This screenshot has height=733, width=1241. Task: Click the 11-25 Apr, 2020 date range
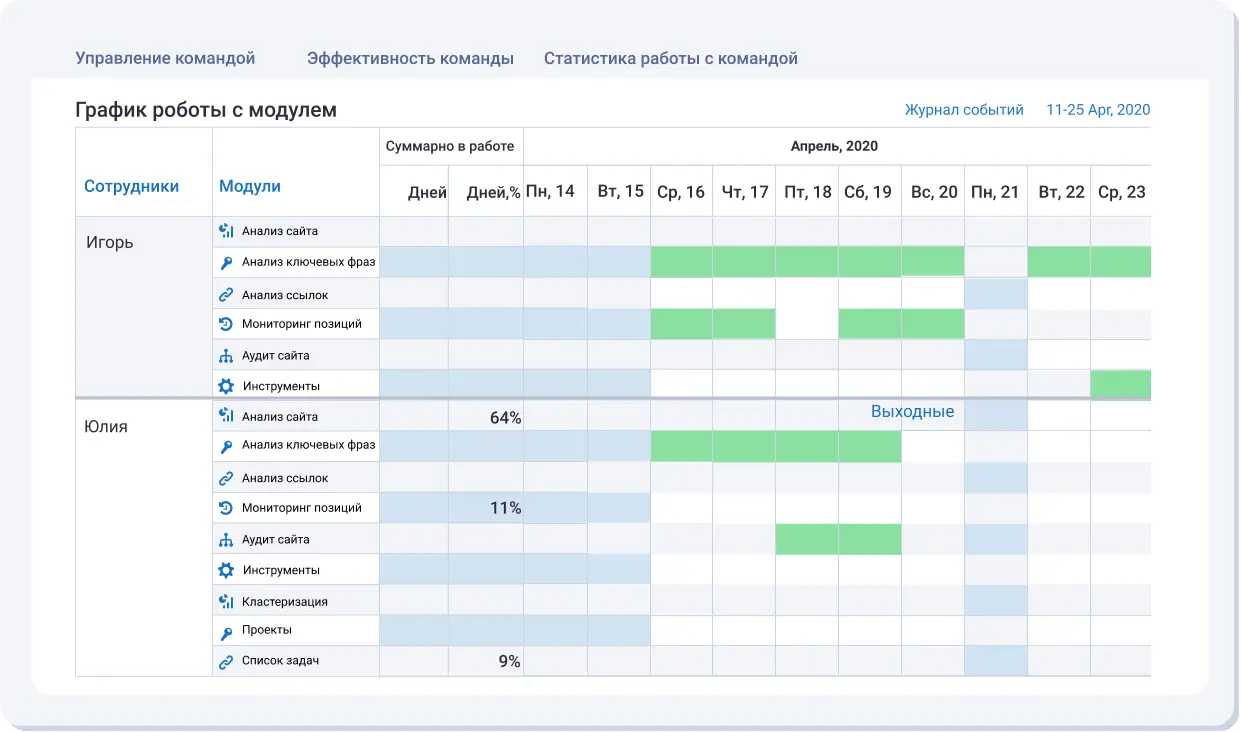pyautogui.click(x=1098, y=110)
